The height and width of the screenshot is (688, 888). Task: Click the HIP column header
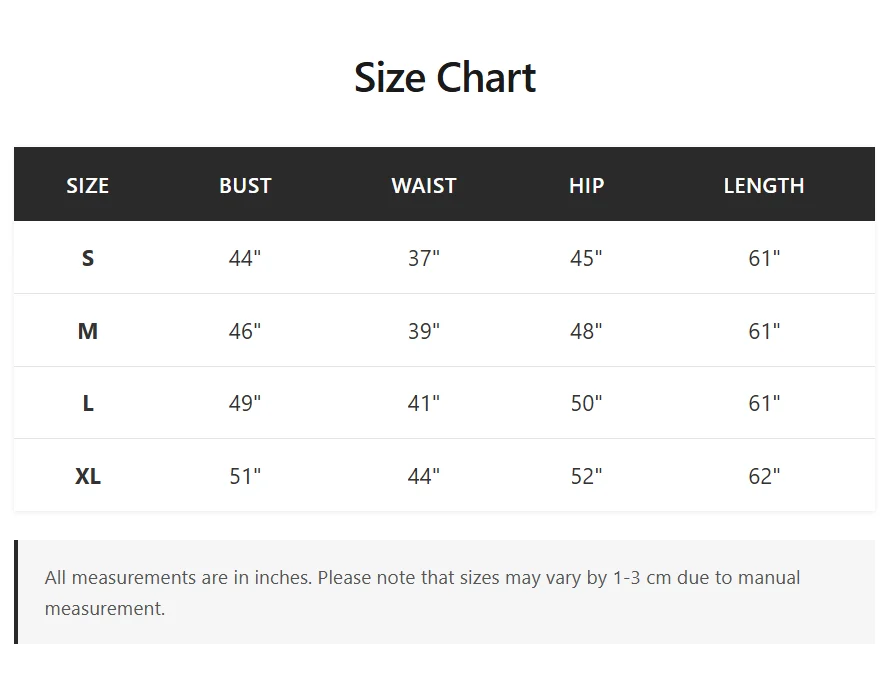pos(586,186)
